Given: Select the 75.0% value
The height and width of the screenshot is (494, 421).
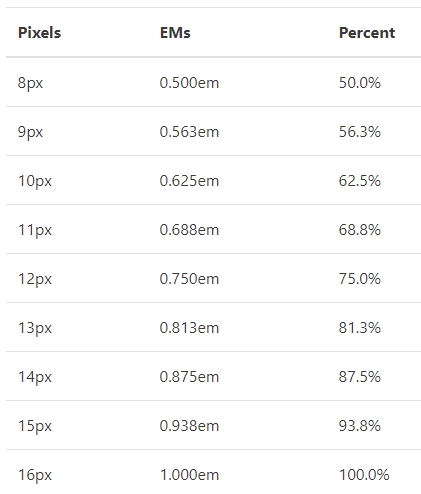Looking at the screenshot, I should click(x=359, y=279).
